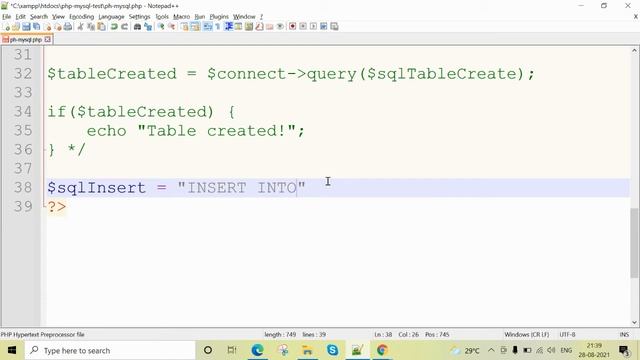
Task: Click the UTF-8 encoding status bar entry
Action: point(567,335)
